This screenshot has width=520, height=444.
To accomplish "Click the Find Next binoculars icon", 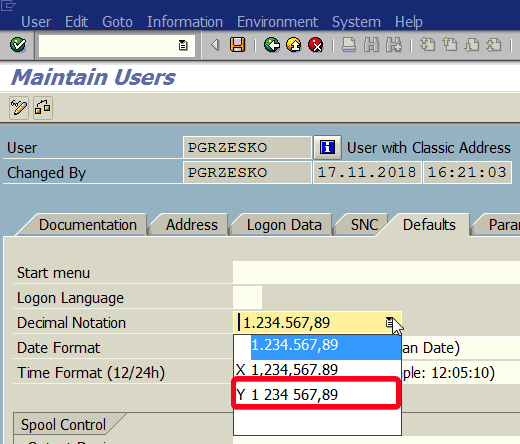I will [394, 45].
